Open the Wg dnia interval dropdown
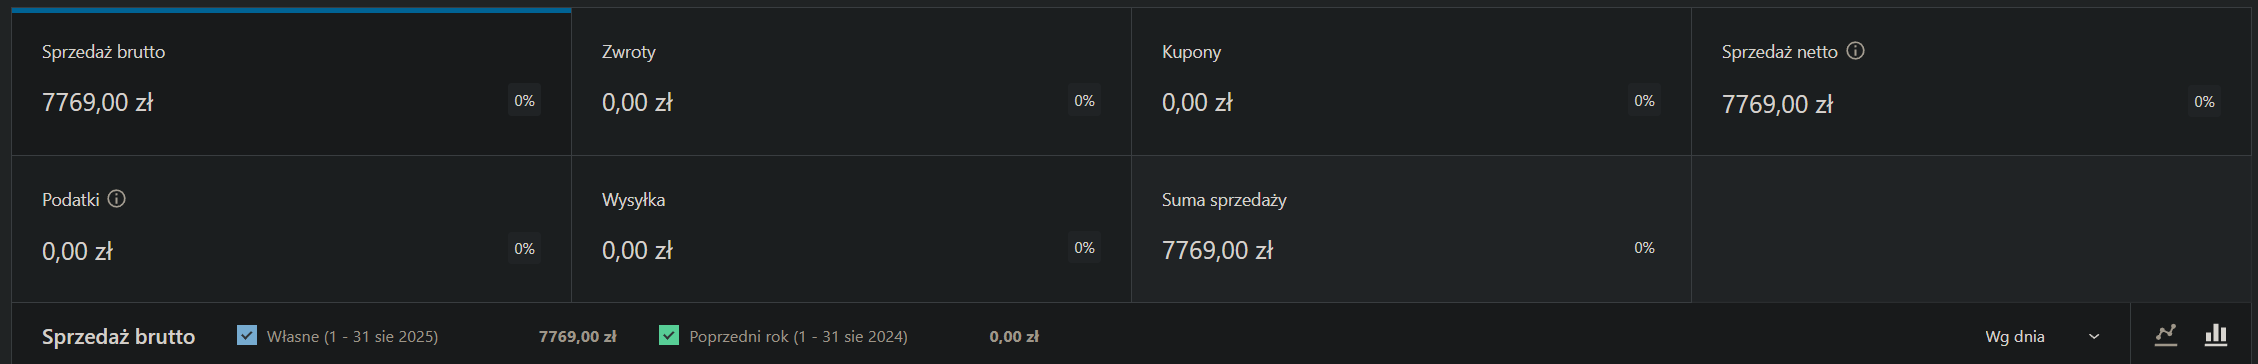The image size is (2258, 364). click(2043, 336)
